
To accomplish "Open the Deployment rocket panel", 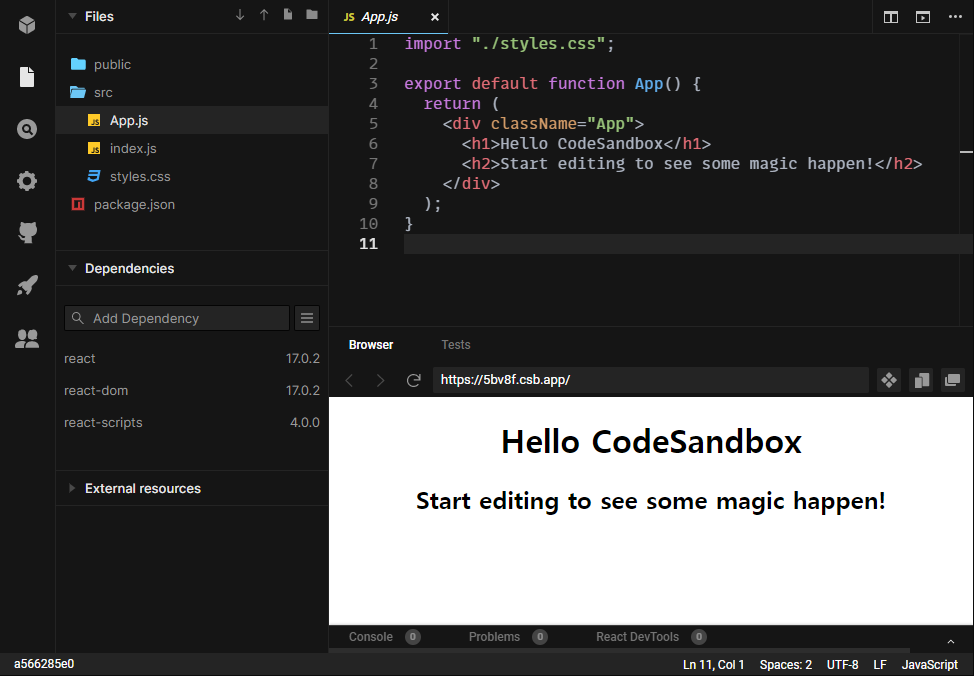I will tap(27, 285).
